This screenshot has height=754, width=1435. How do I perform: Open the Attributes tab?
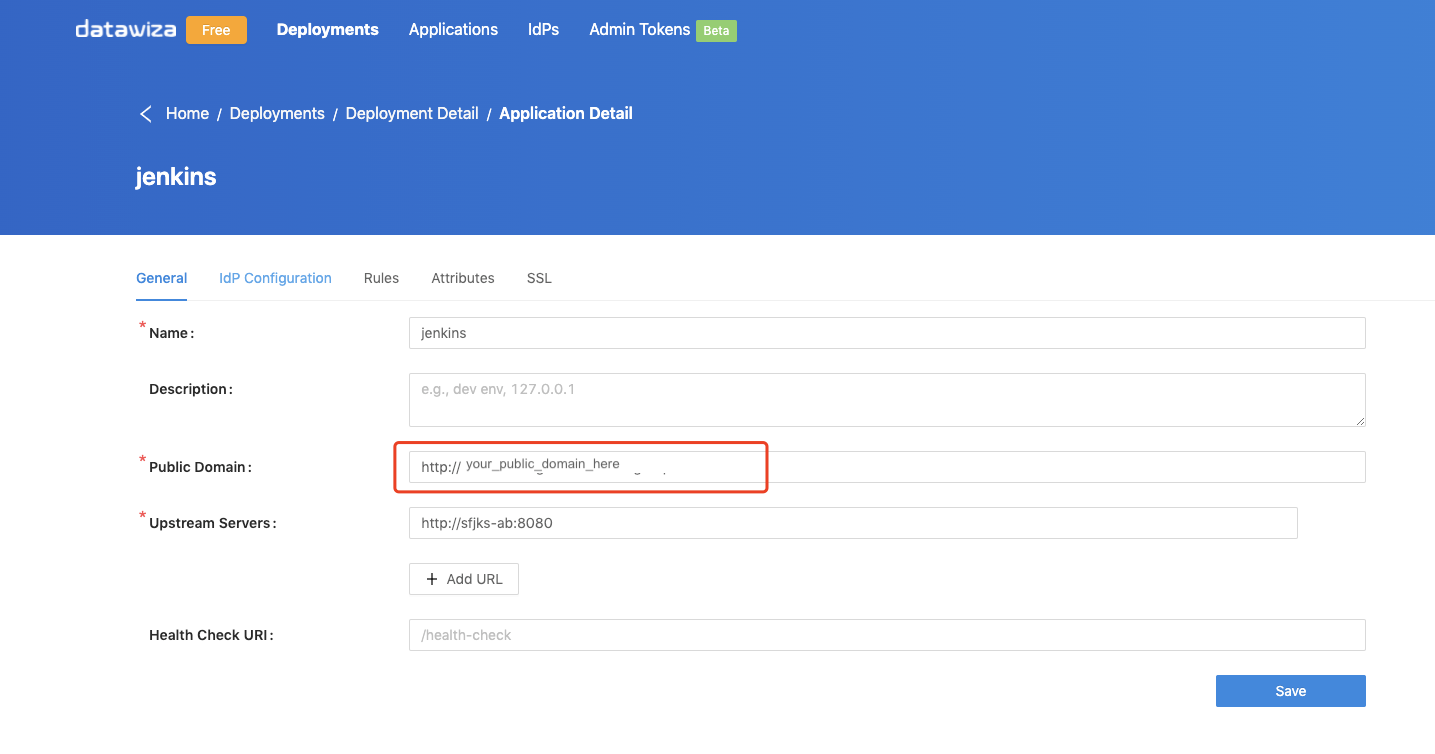click(x=463, y=278)
